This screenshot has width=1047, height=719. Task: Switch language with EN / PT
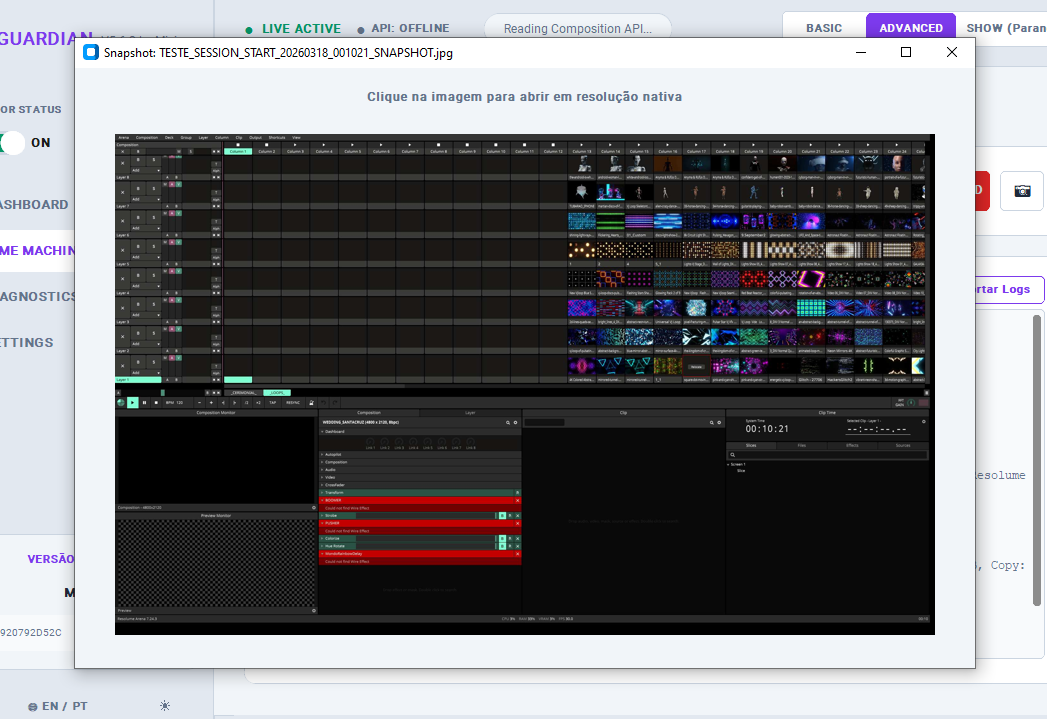(x=65, y=706)
